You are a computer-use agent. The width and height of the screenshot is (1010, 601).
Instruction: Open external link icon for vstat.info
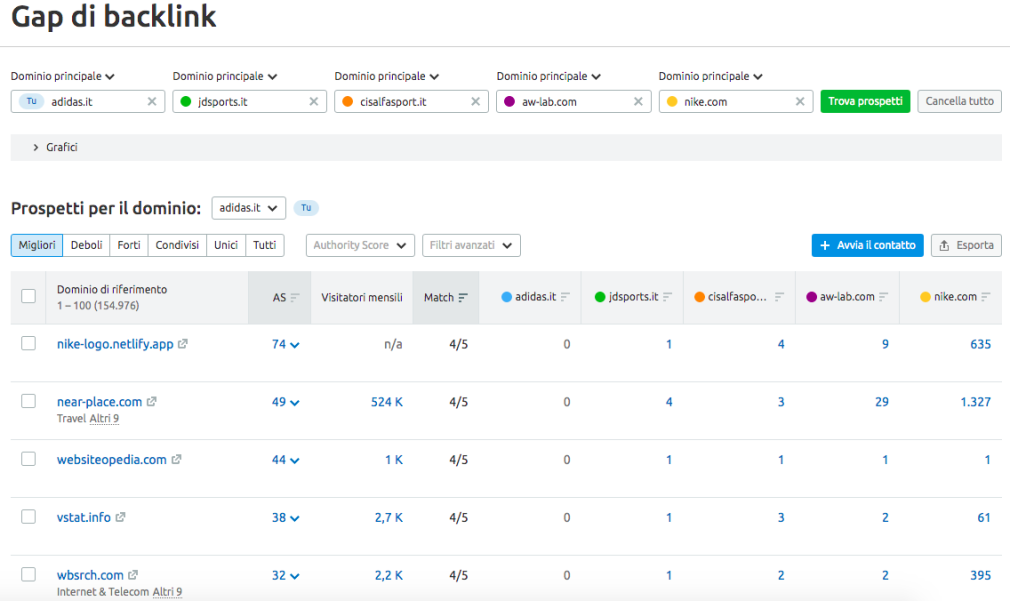120,517
